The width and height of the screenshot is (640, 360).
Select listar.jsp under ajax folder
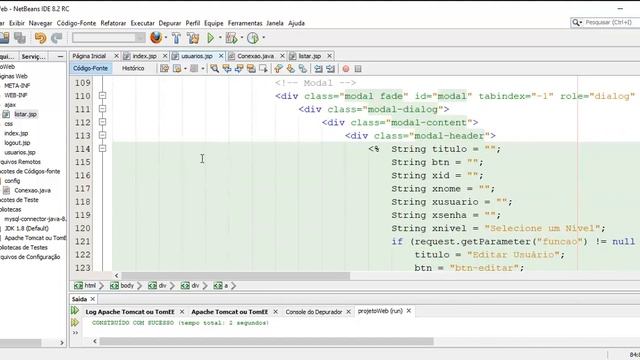click(25, 114)
